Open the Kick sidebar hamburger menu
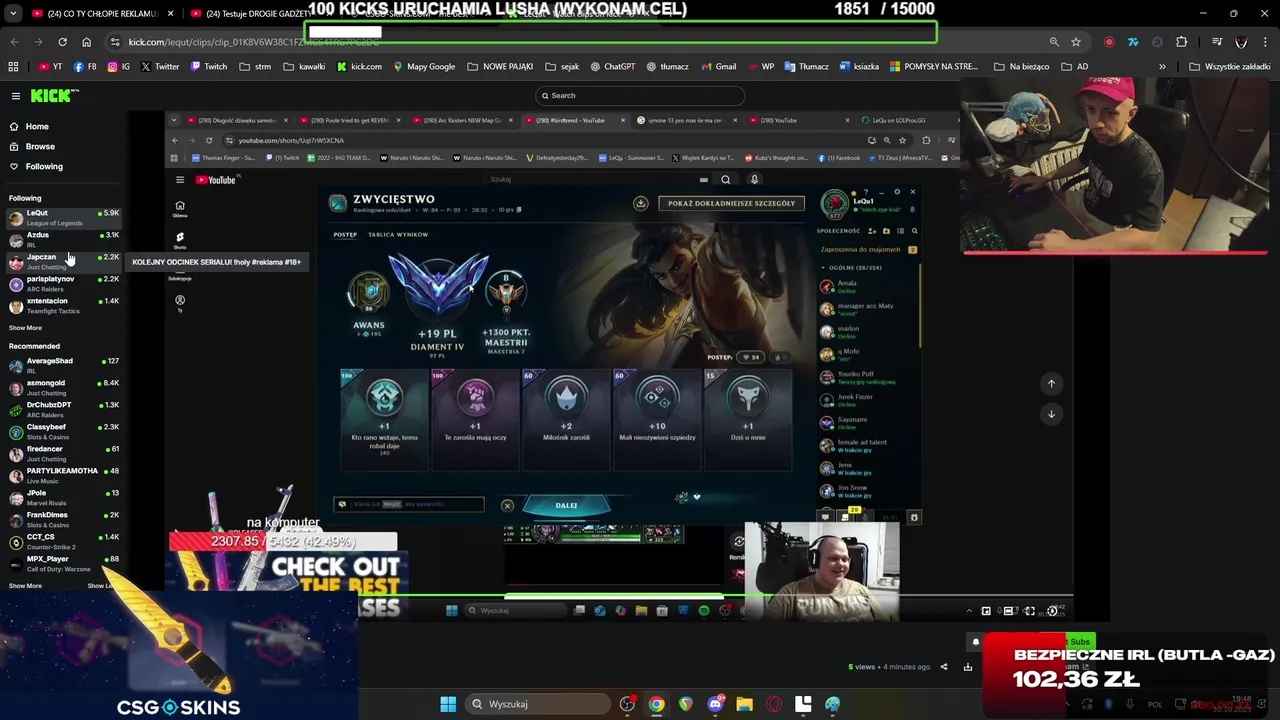1280x720 pixels. 16,96
